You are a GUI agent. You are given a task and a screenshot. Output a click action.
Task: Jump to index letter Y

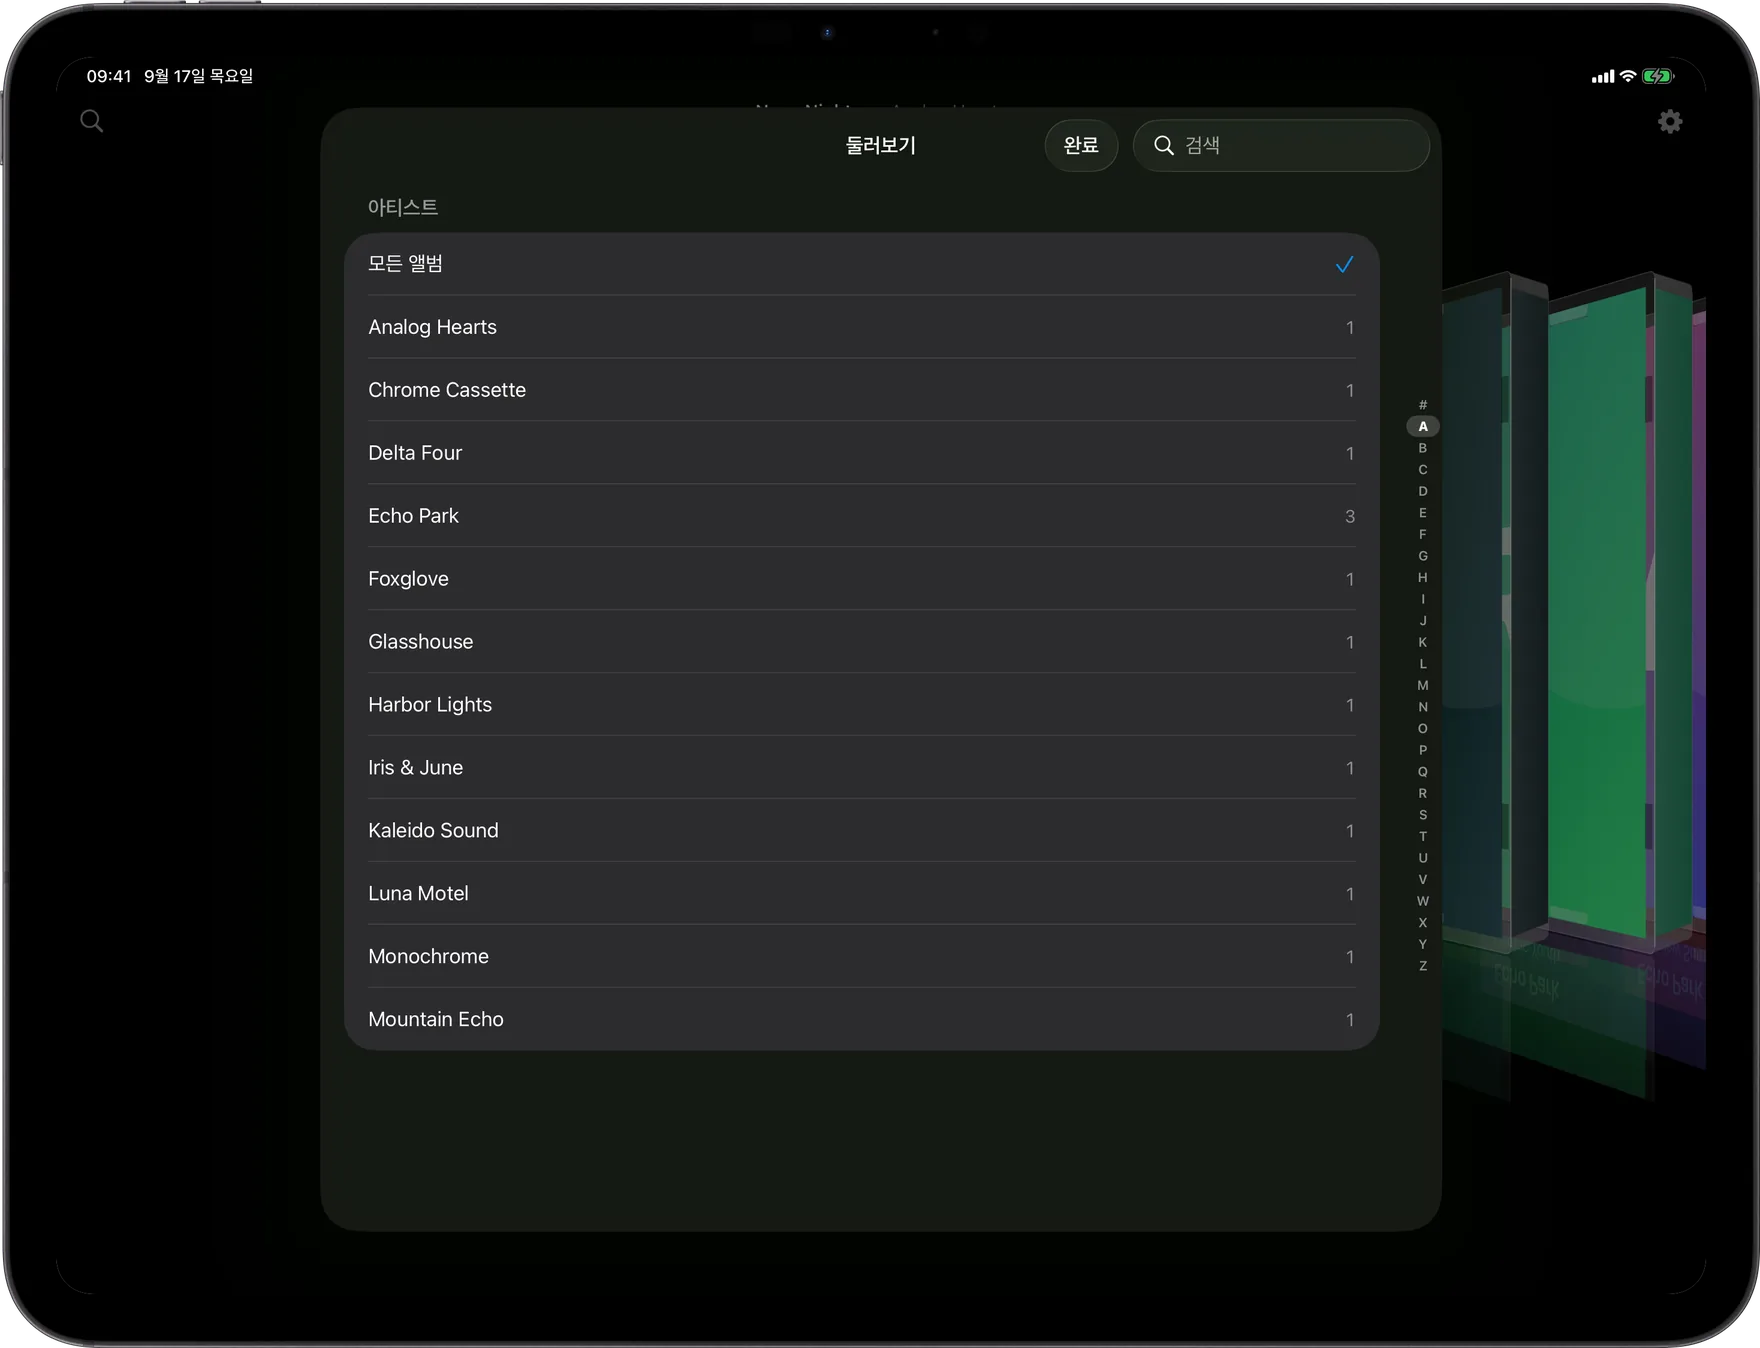1423,944
